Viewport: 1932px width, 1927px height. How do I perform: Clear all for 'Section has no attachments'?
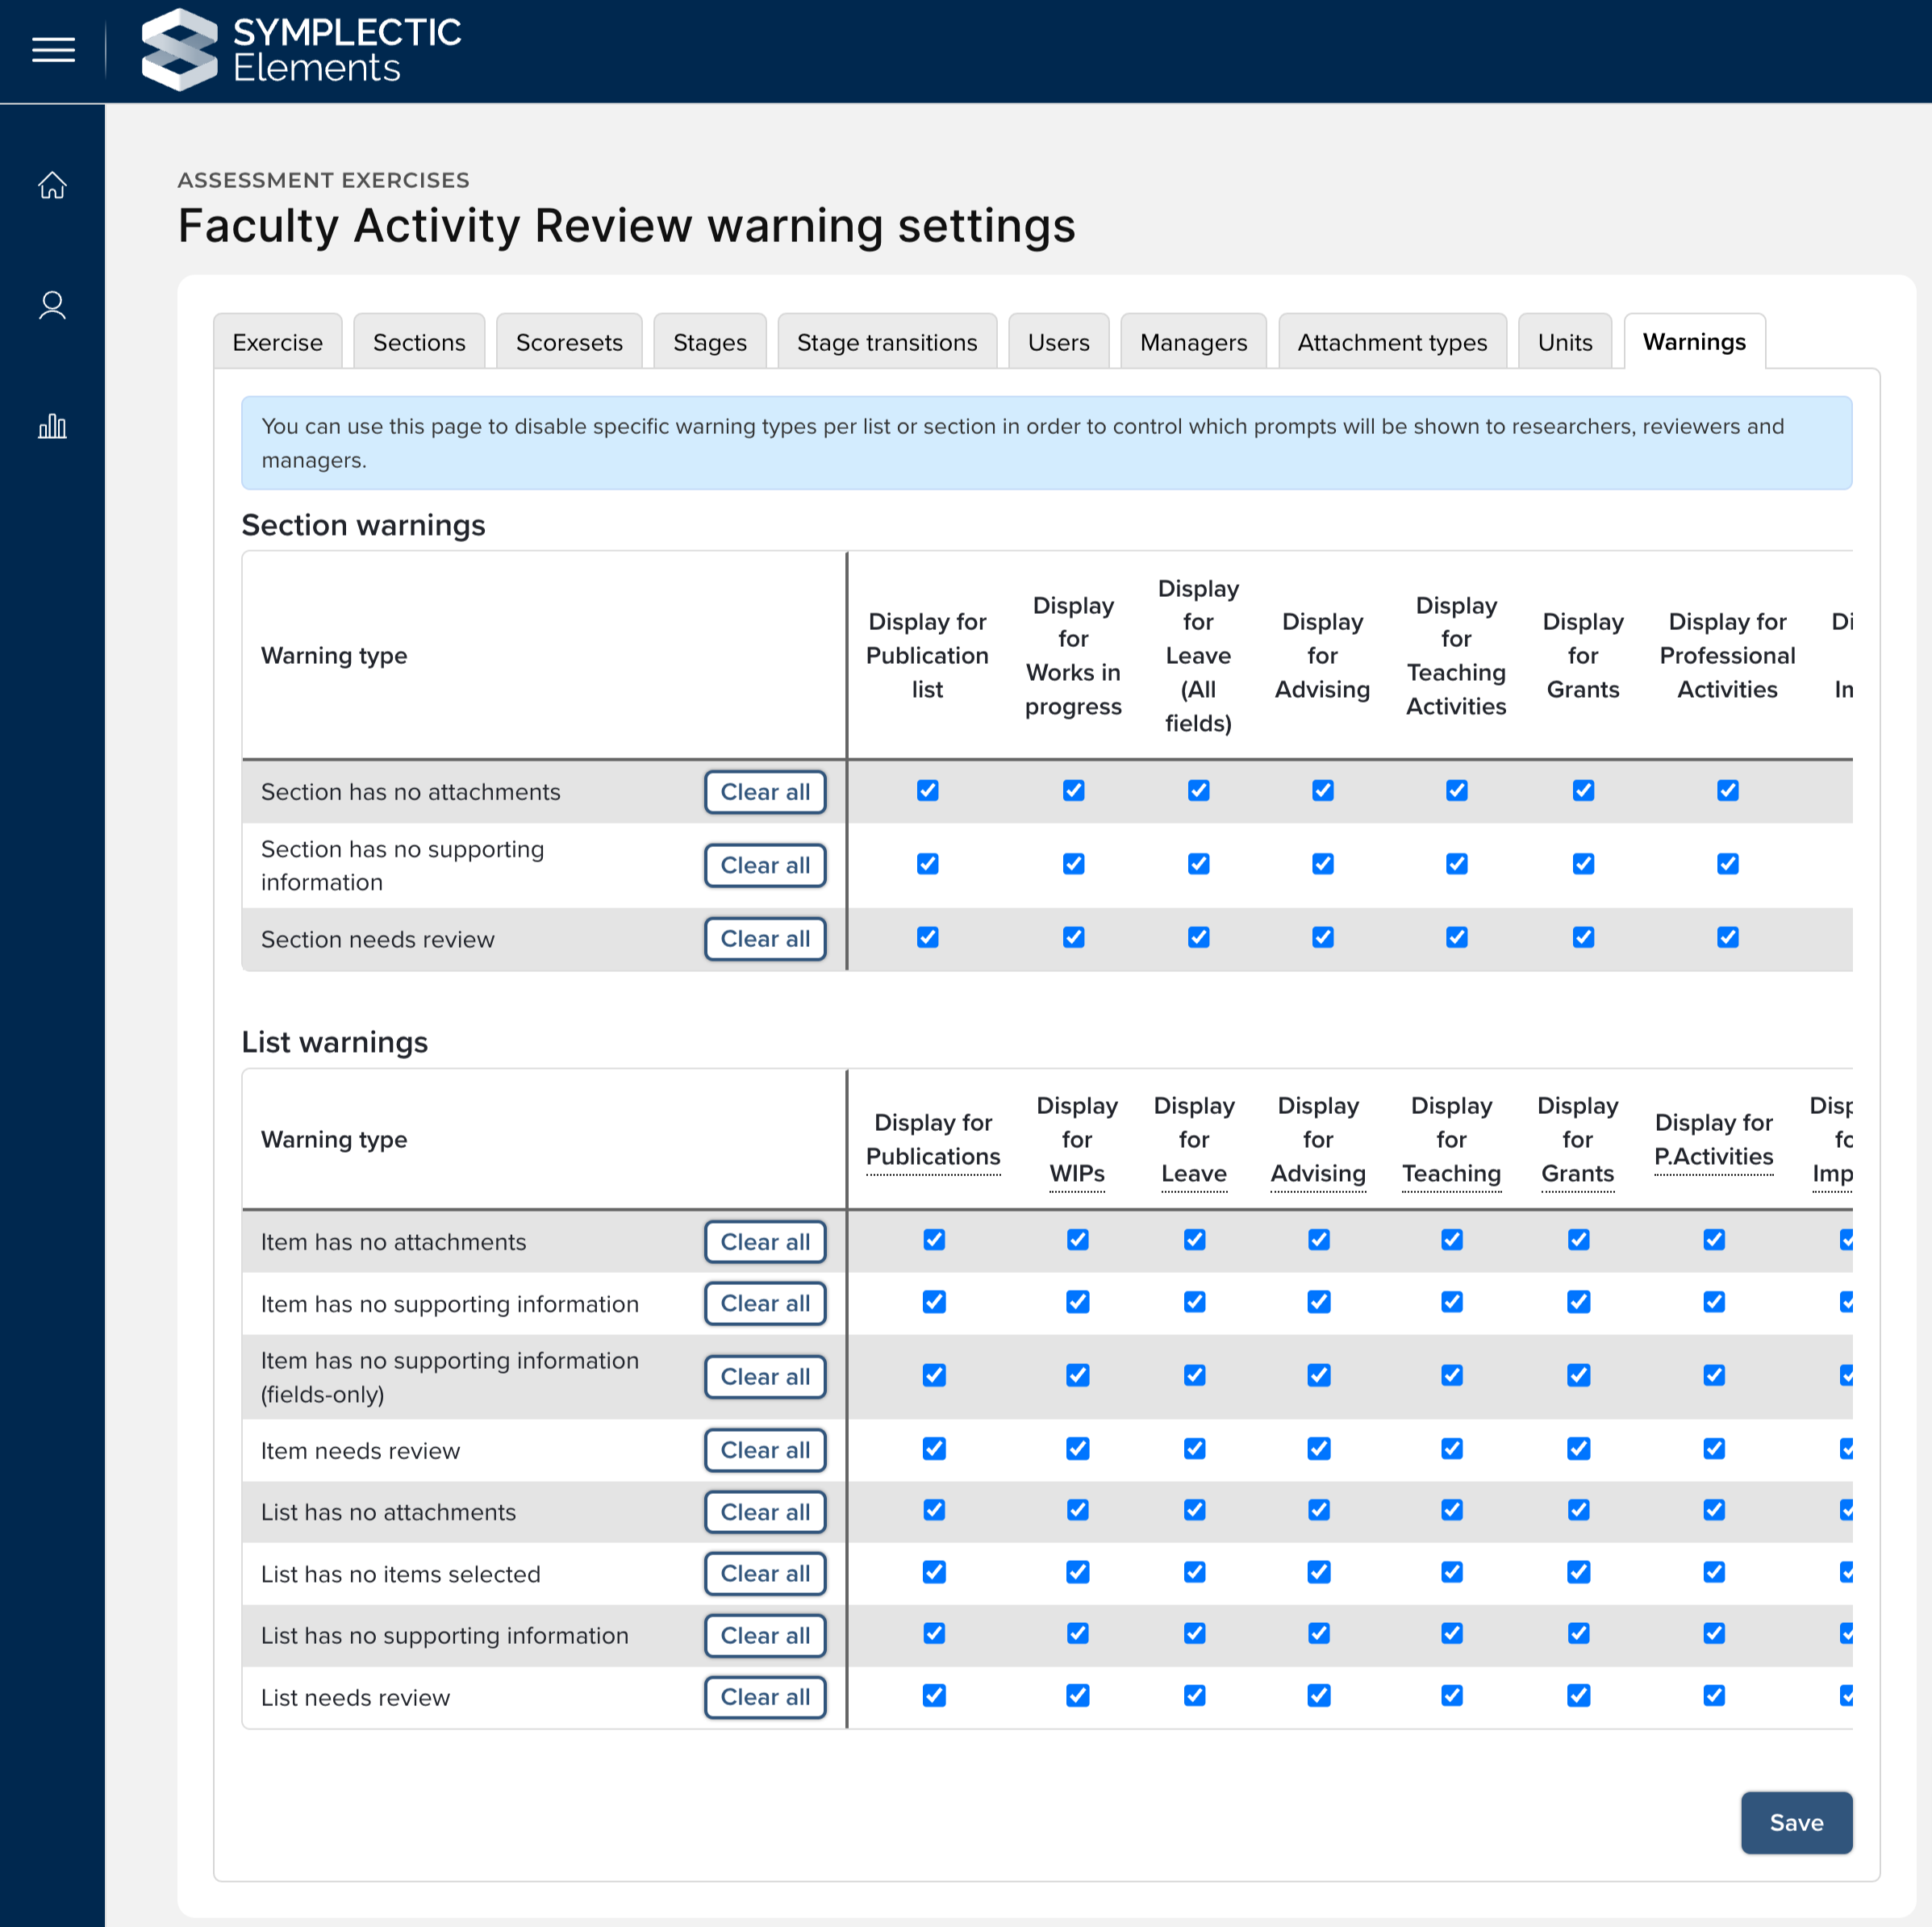pyautogui.click(x=765, y=792)
